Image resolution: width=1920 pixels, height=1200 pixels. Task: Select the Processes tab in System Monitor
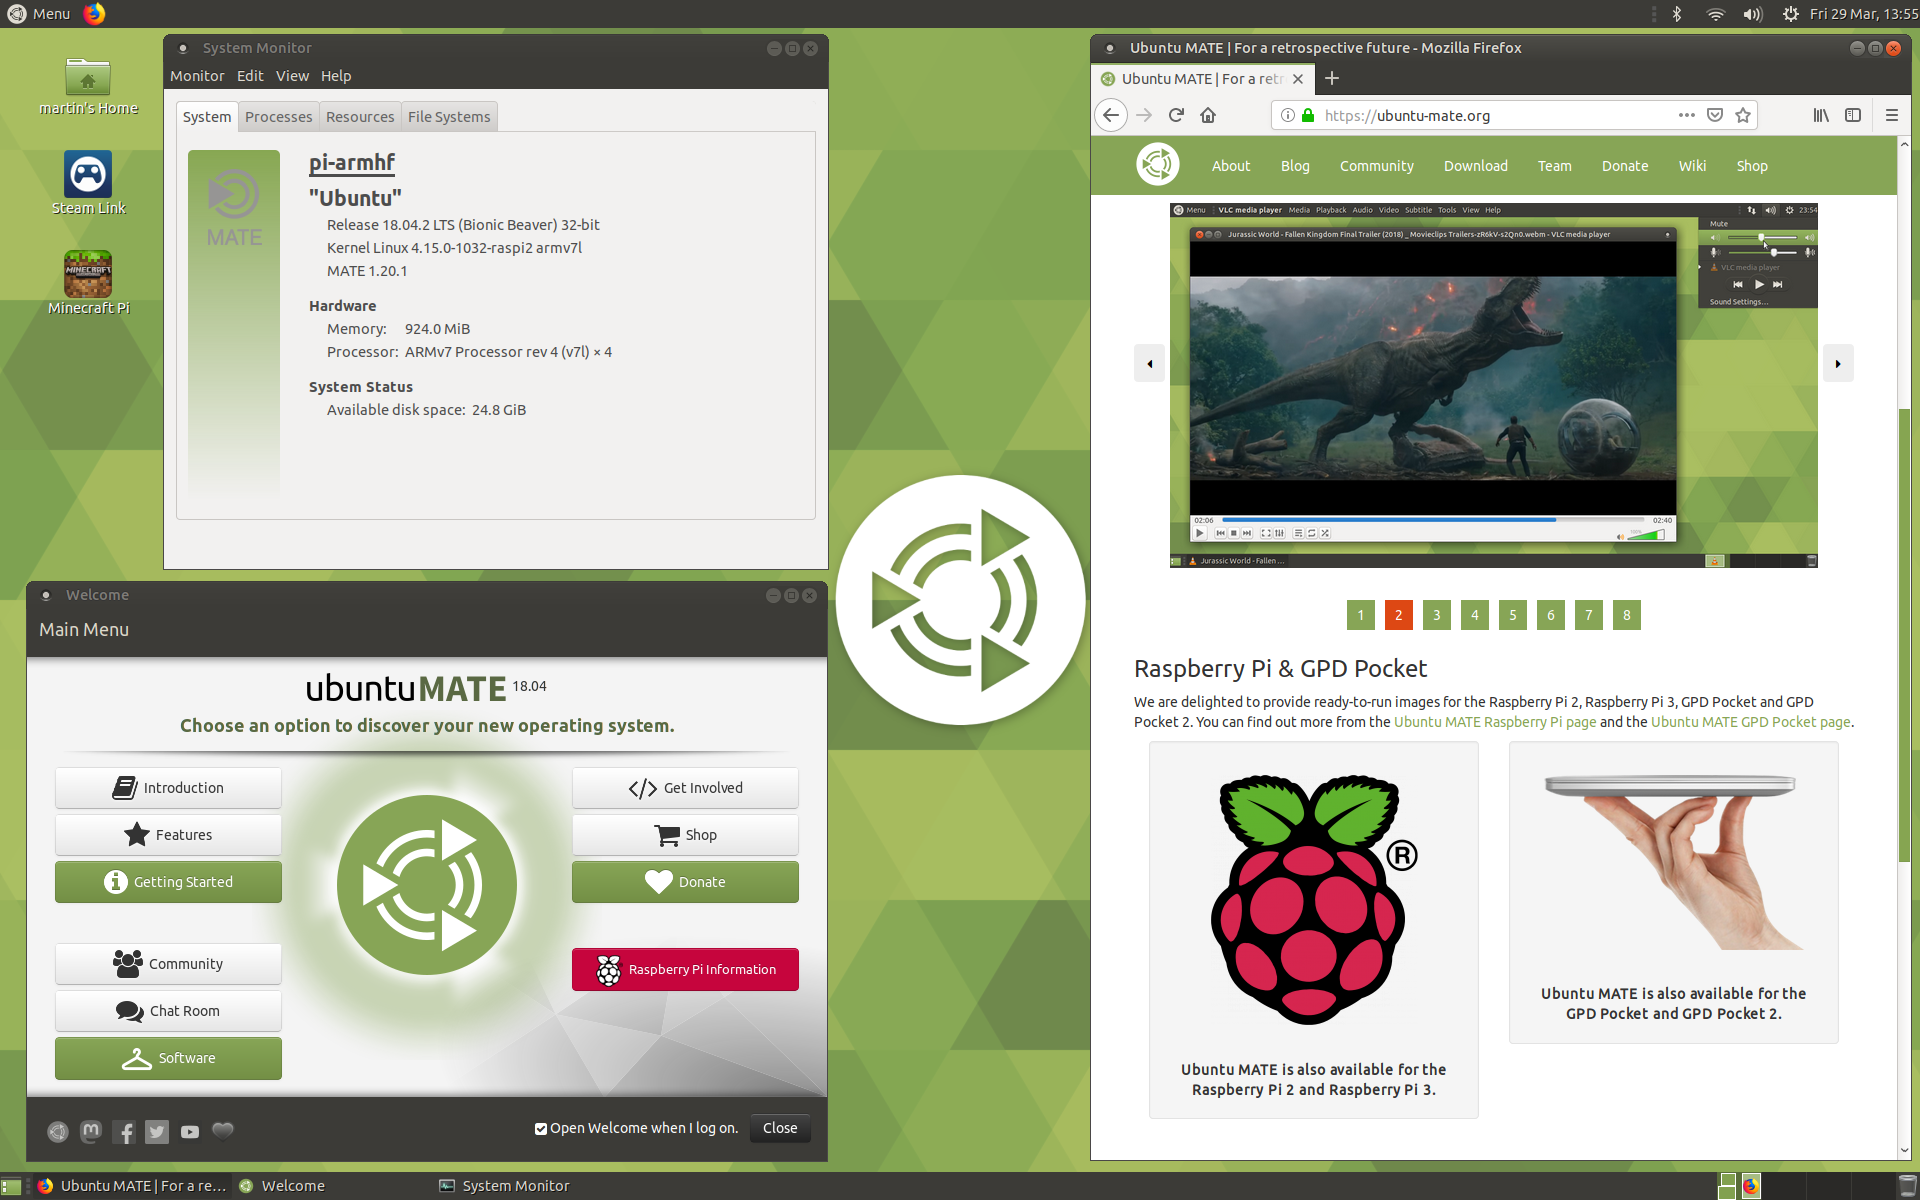(276, 116)
